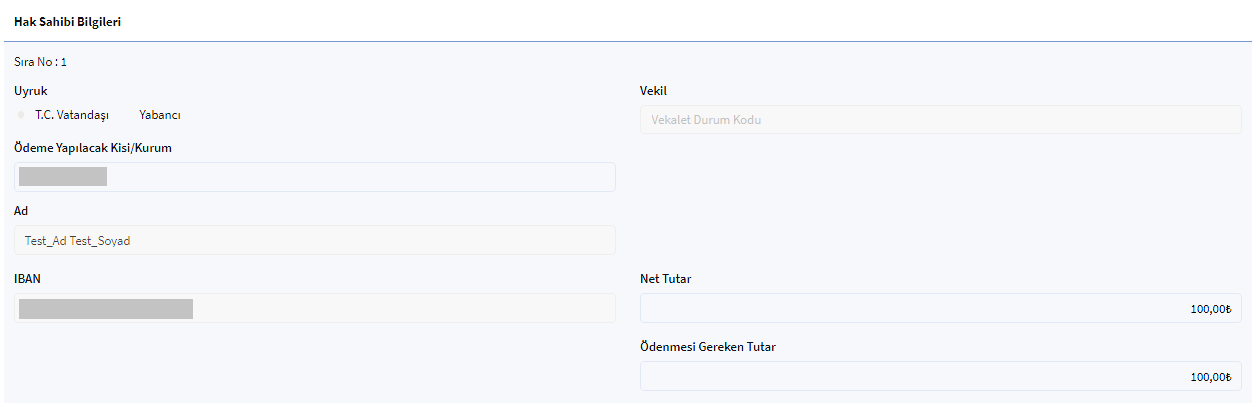Click the Vekil label
The image size is (1259, 403).
point(653,91)
